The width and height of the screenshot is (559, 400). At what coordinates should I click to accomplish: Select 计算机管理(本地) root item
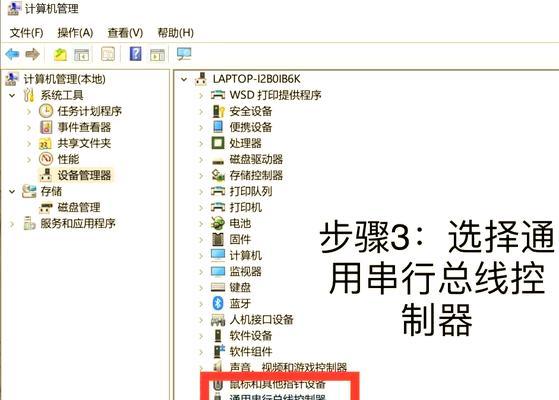[65, 79]
